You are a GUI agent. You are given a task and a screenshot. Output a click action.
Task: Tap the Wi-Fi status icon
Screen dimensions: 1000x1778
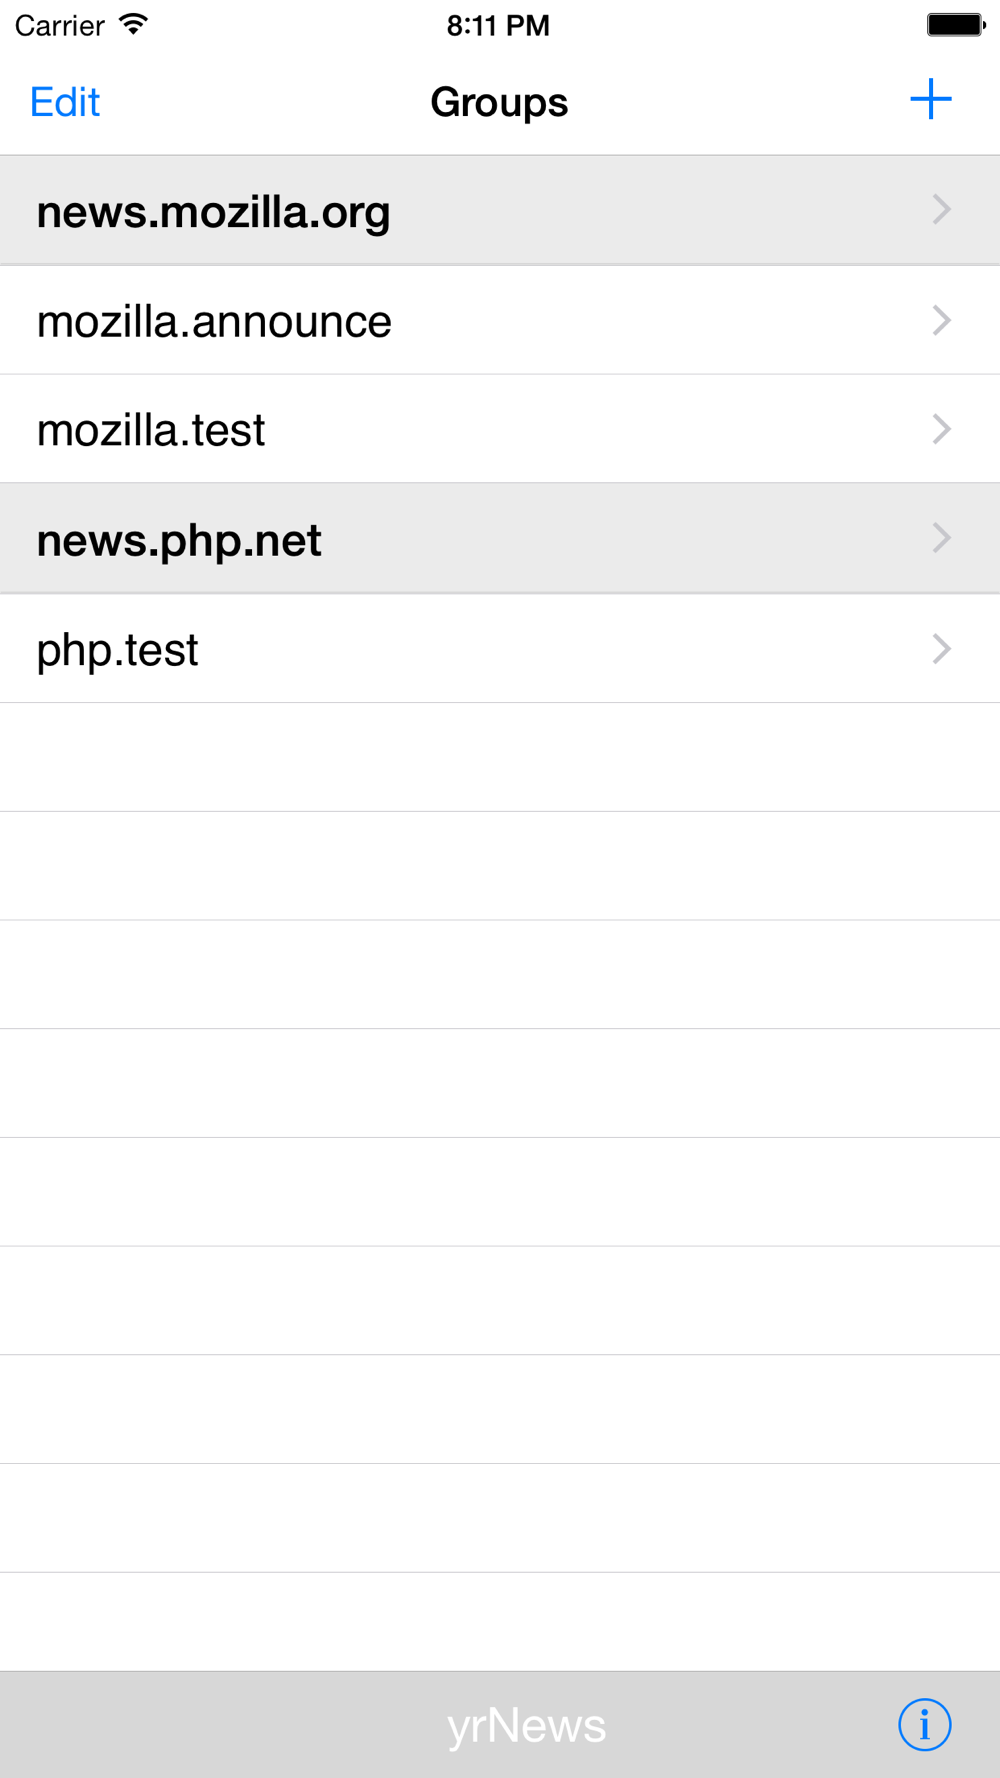pos(133,24)
